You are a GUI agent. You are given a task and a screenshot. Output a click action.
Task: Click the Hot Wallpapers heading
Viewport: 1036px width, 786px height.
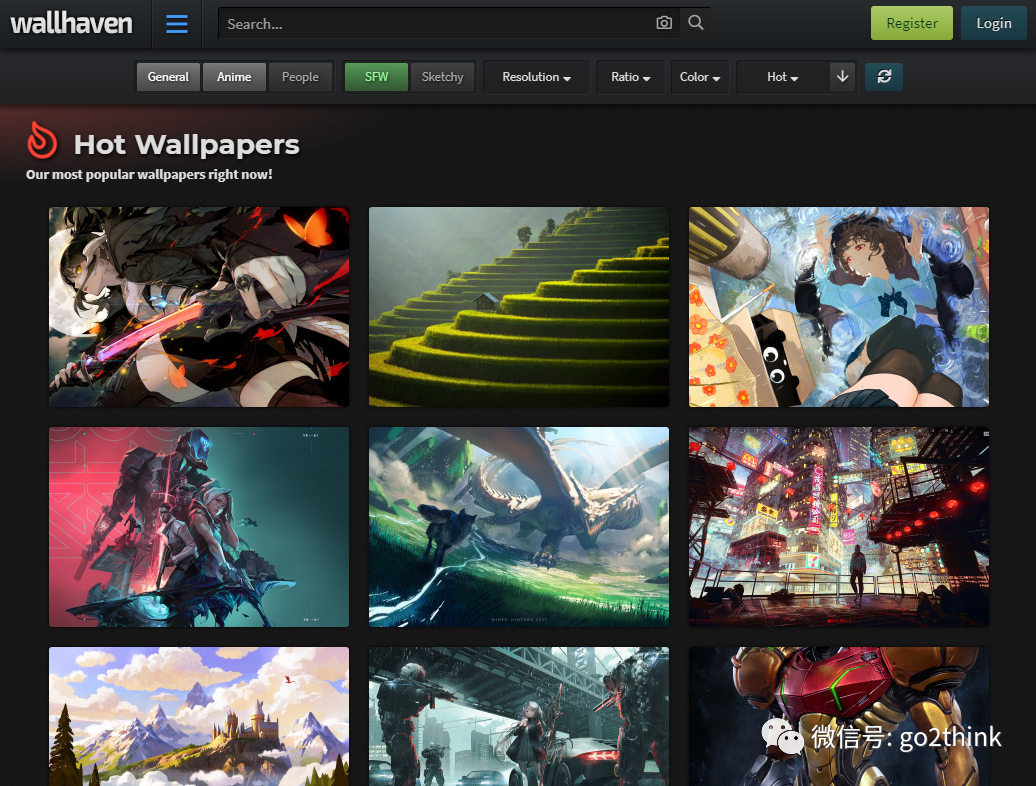click(187, 145)
